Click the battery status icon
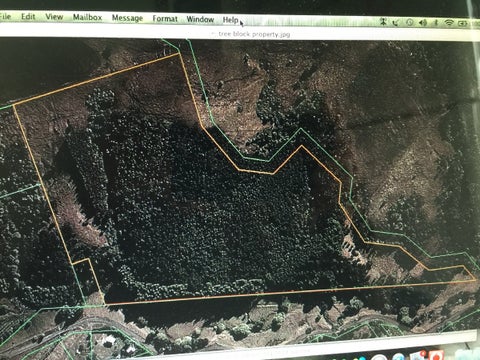The width and height of the screenshot is (480, 360). tap(463, 23)
